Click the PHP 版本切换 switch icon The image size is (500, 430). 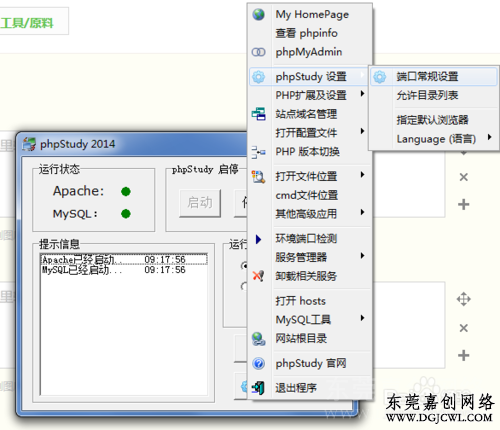258,152
